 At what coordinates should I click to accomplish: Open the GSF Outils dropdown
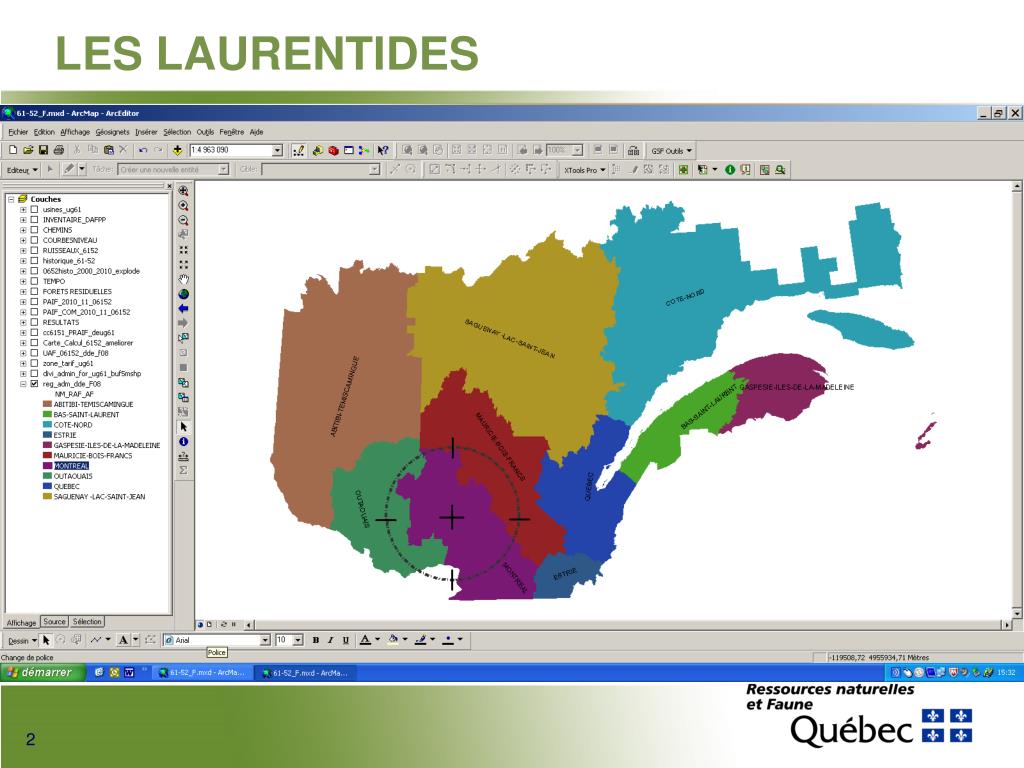pyautogui.click(x=671, y=151)
